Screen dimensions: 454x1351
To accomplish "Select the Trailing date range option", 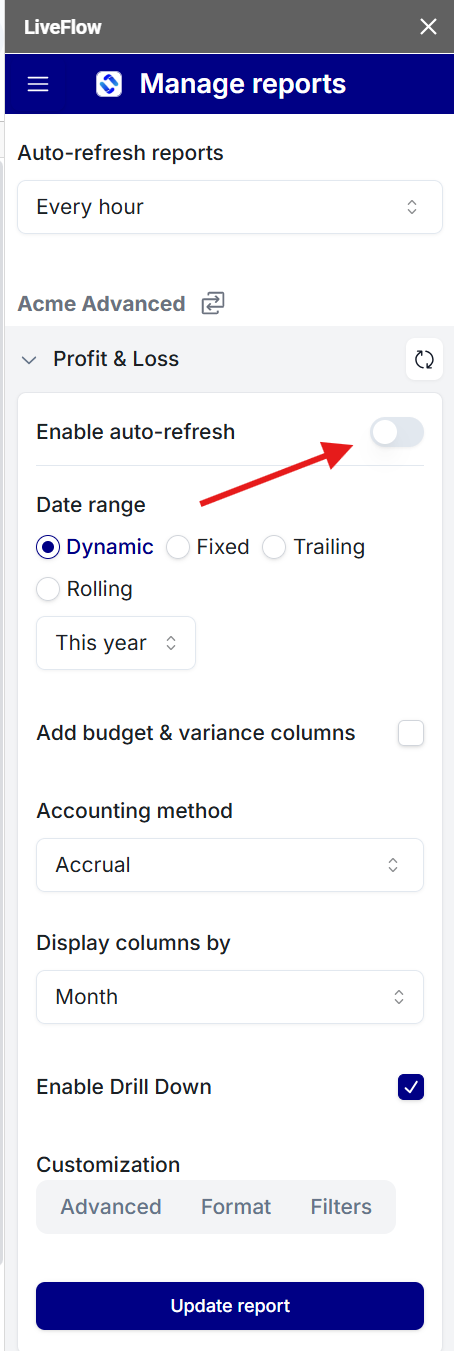I will pos(314,547).
